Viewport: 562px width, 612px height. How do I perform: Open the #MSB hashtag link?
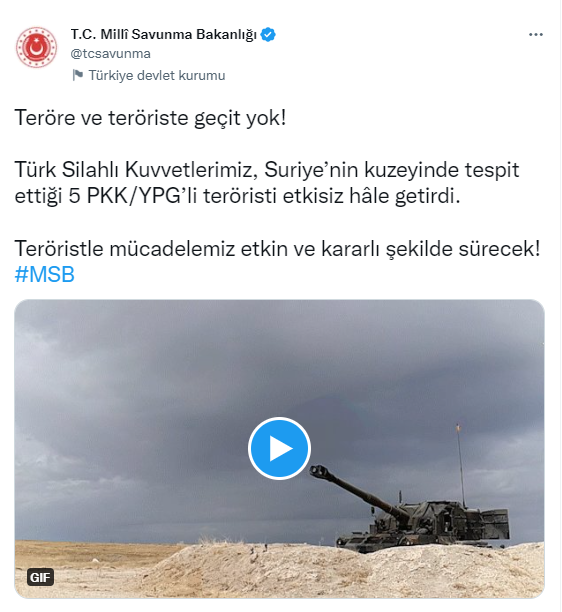44,274
